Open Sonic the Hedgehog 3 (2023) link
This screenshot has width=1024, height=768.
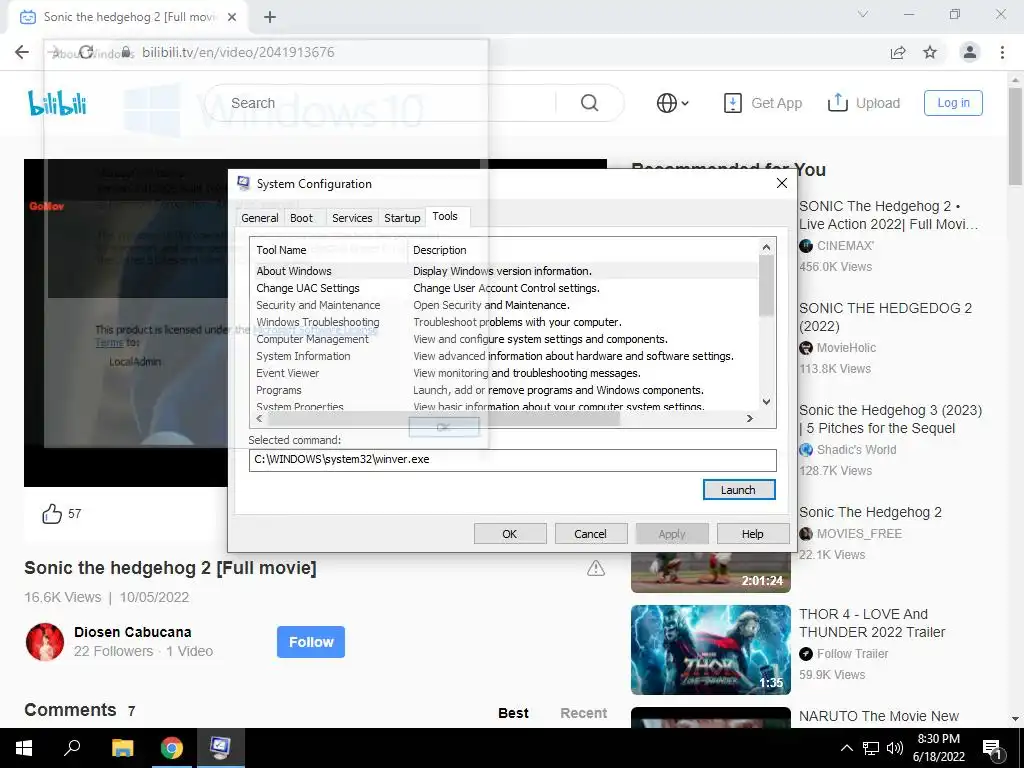[x=891, y=419]
